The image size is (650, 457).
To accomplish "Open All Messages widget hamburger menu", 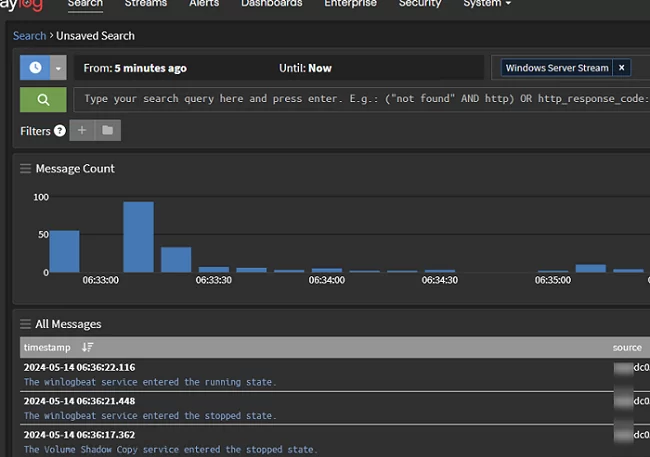I will coord(25,324).
